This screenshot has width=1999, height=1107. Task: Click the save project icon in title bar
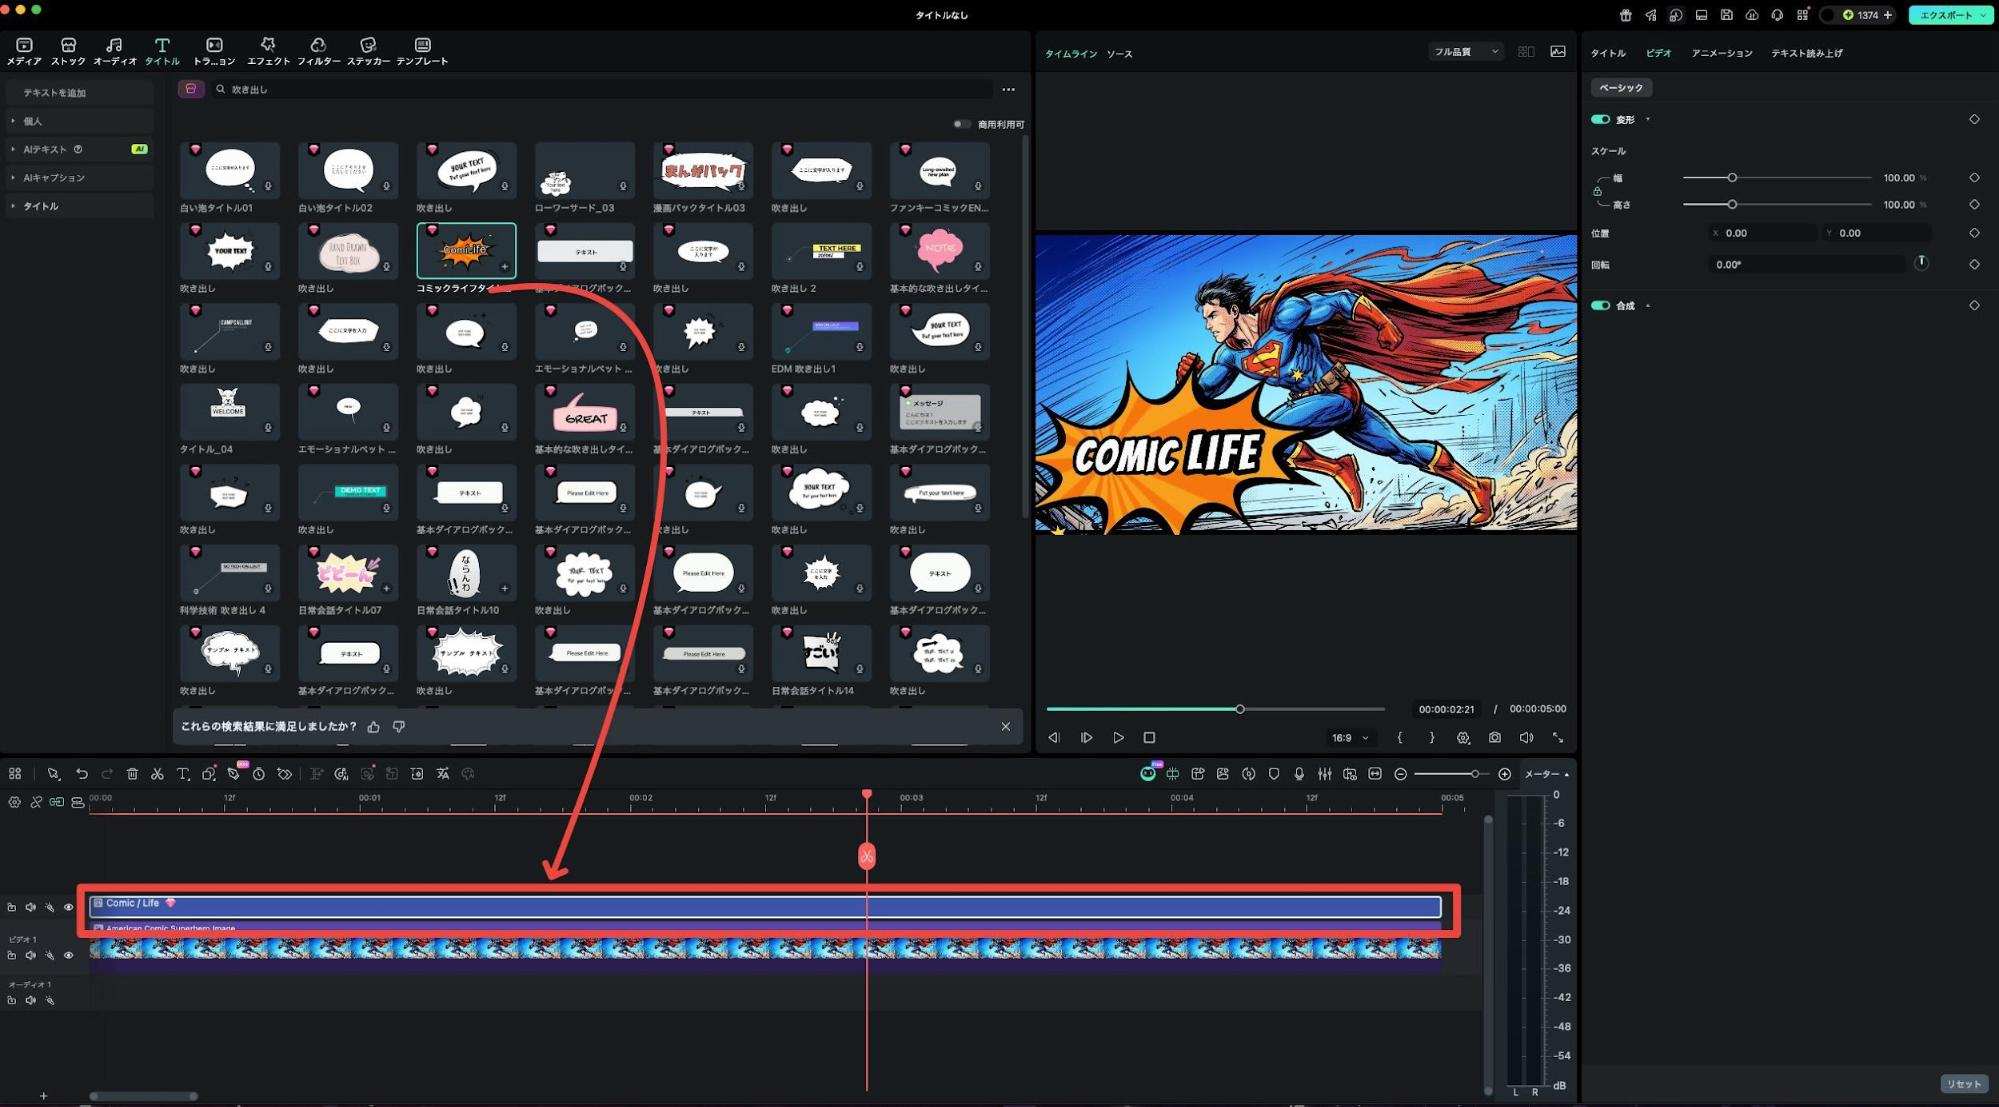pos(1726,15)
